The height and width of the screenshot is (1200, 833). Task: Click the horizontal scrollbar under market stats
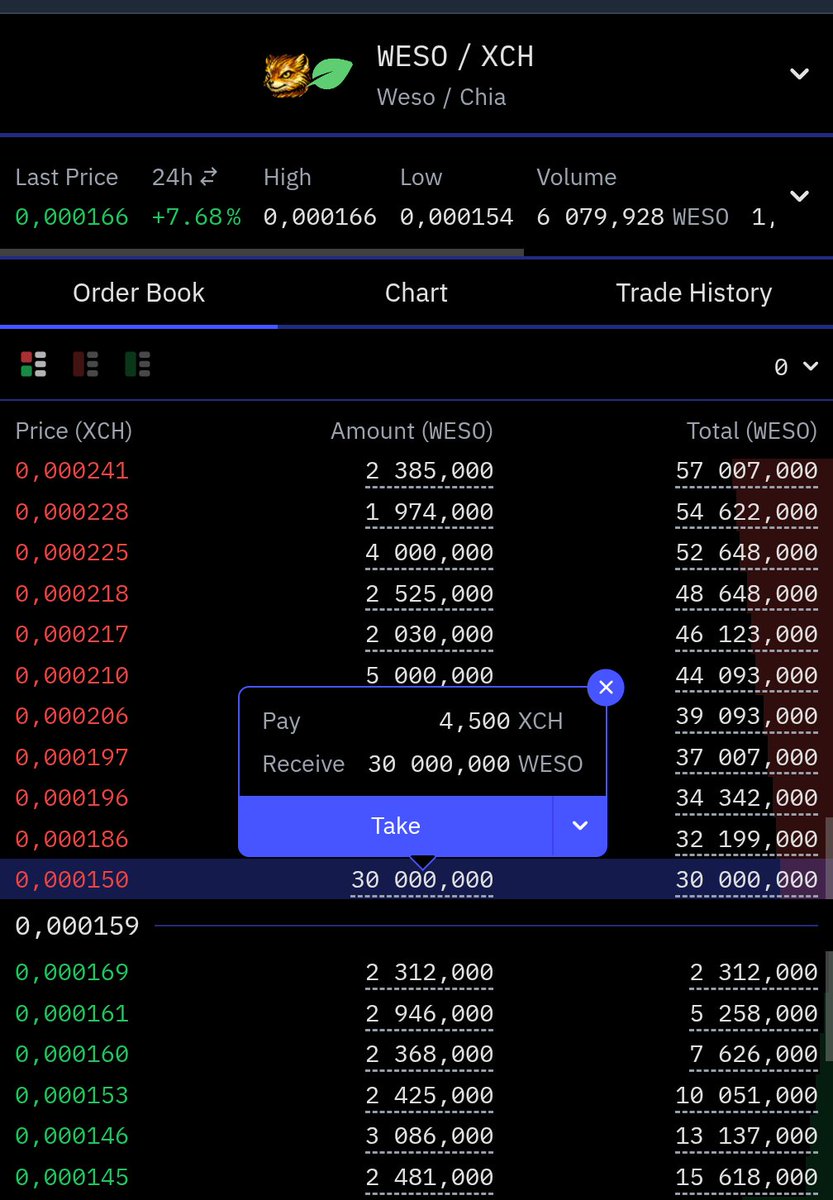coord(262,253)
